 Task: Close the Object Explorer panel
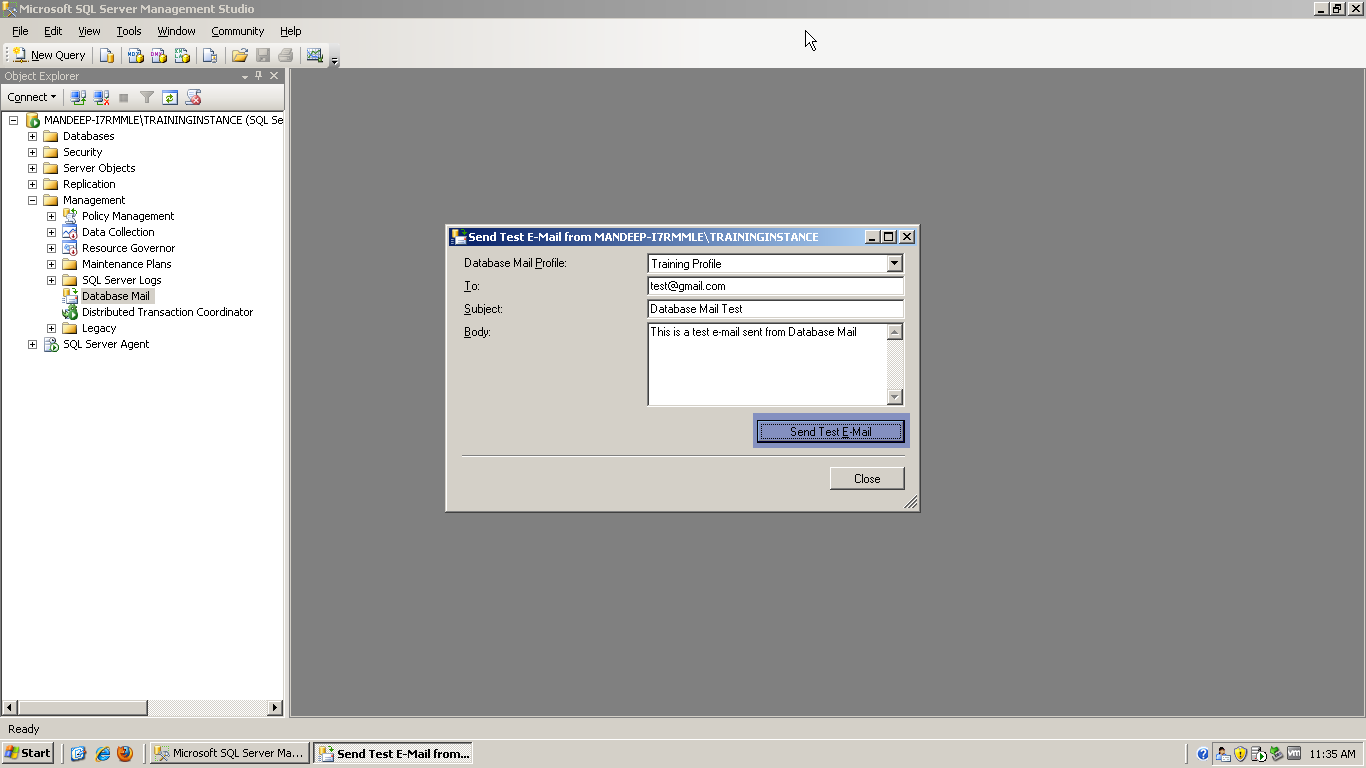click(x=274, y=76)
